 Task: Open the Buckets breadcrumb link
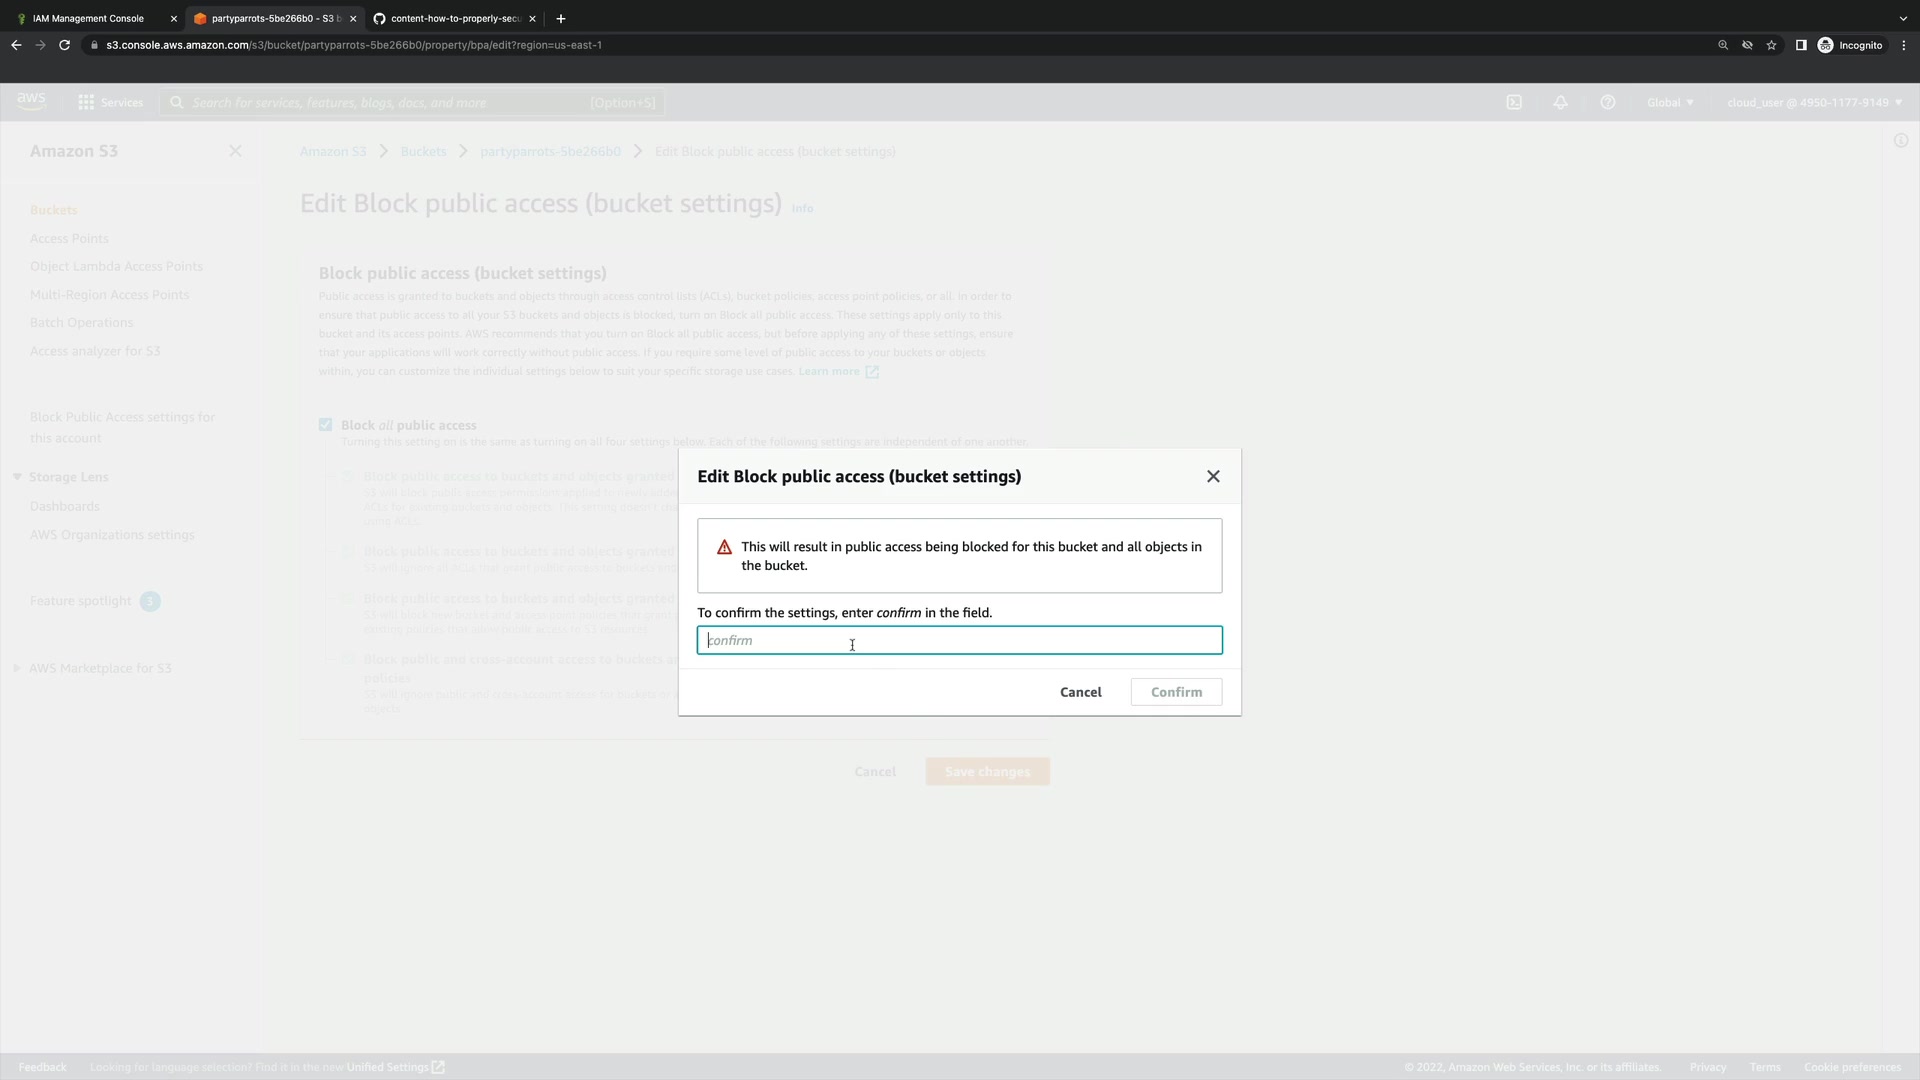423,151
